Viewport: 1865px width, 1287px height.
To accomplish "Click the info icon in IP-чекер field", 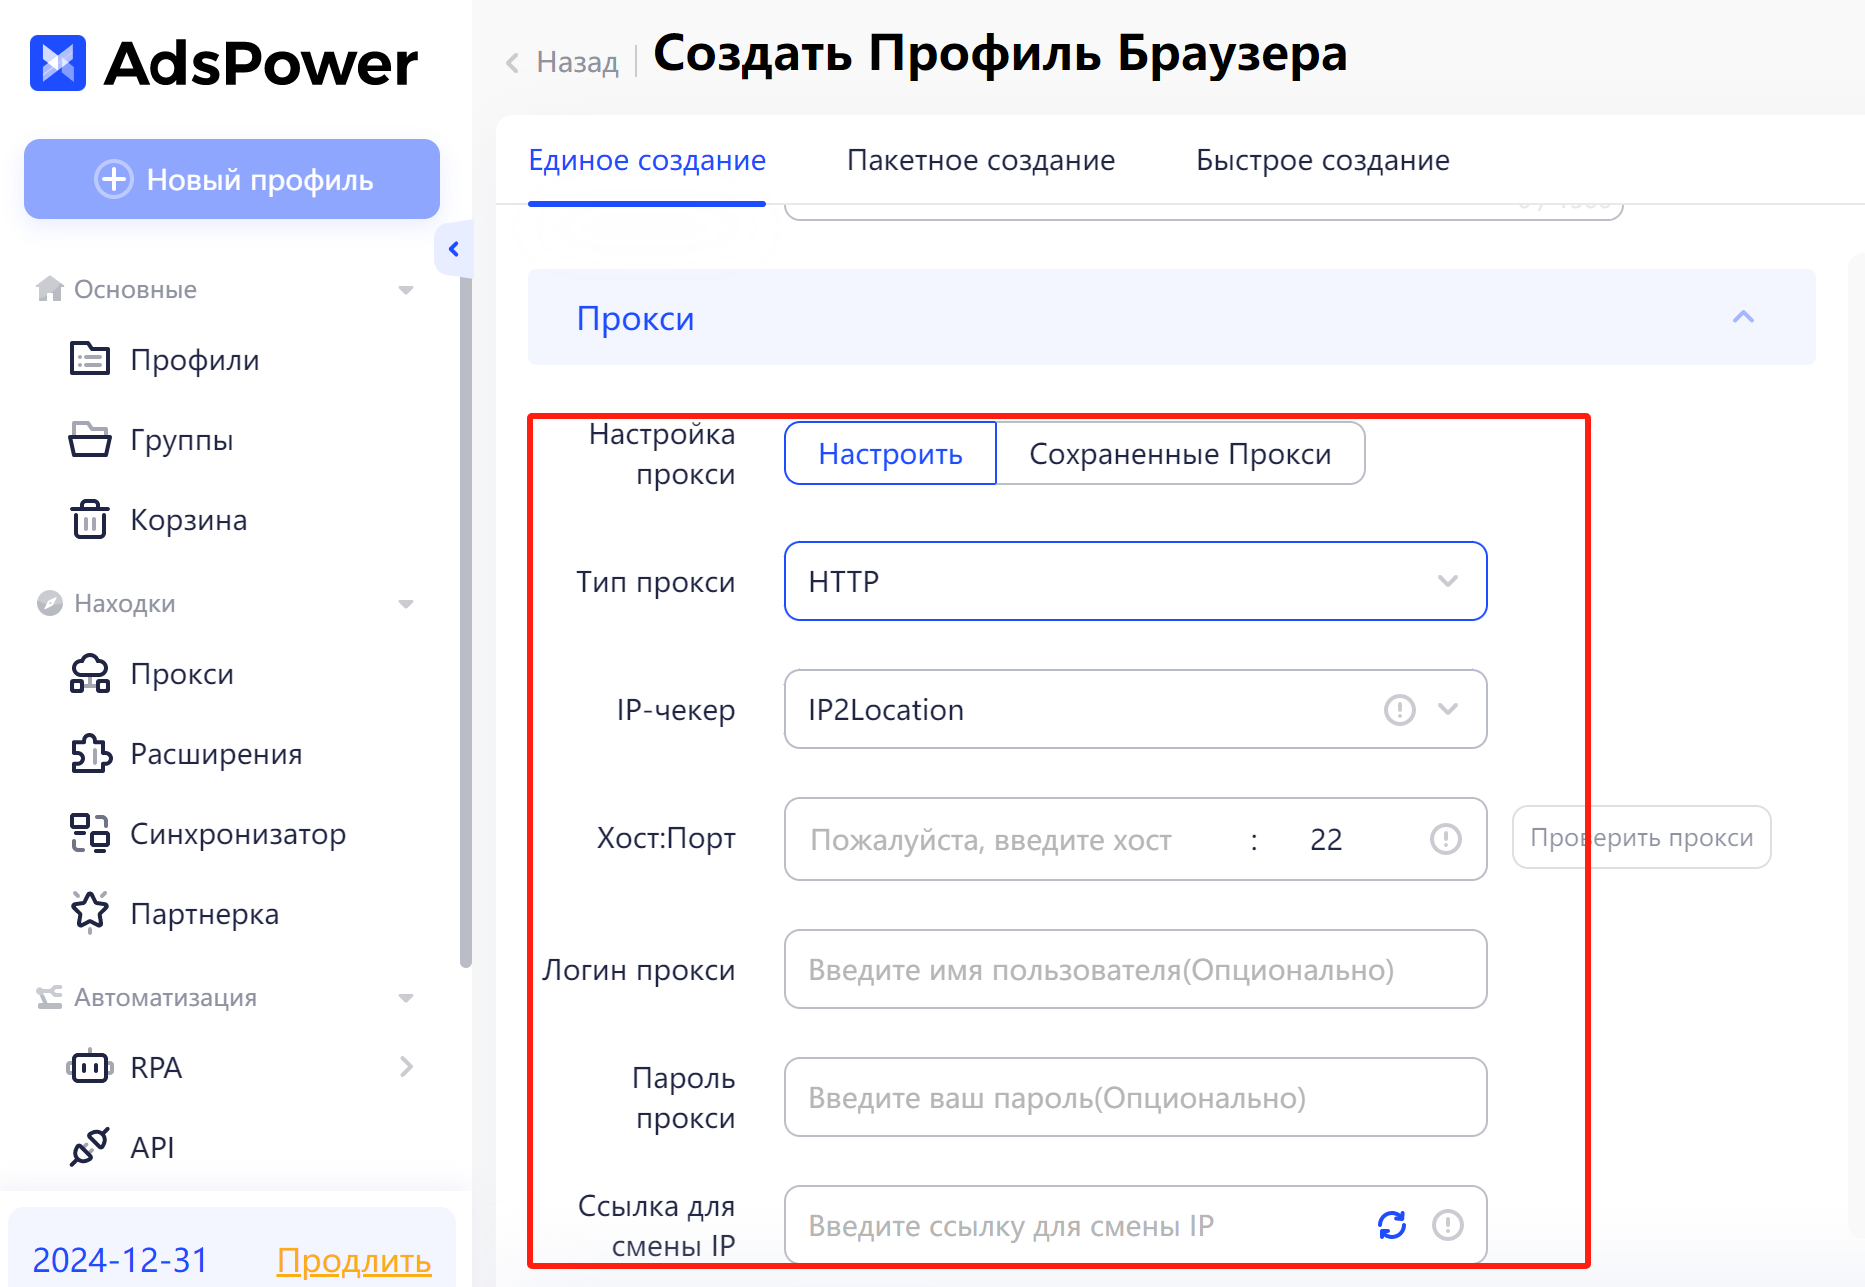I will point(1399,710).
